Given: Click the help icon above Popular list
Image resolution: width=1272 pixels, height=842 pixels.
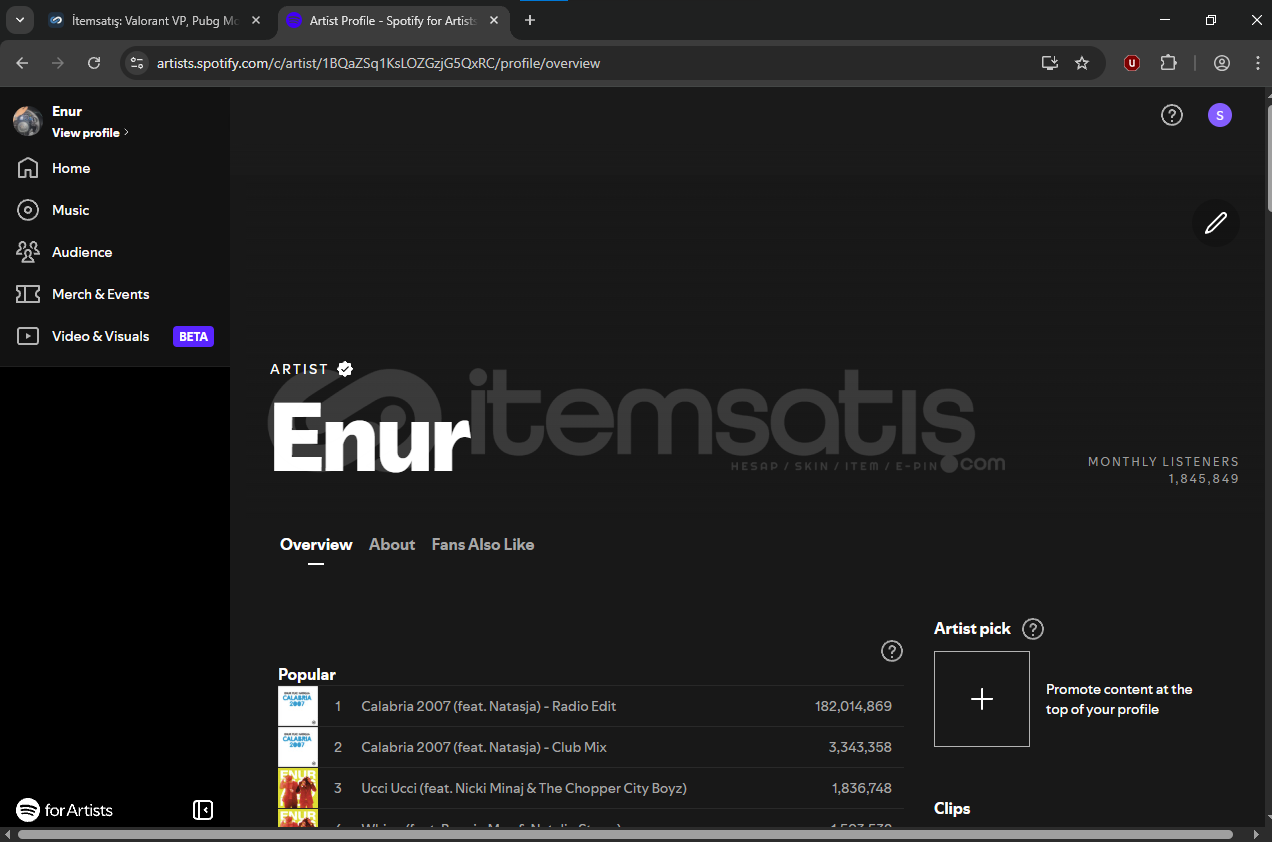Looking at the screenshot, I should click(891, 651).
